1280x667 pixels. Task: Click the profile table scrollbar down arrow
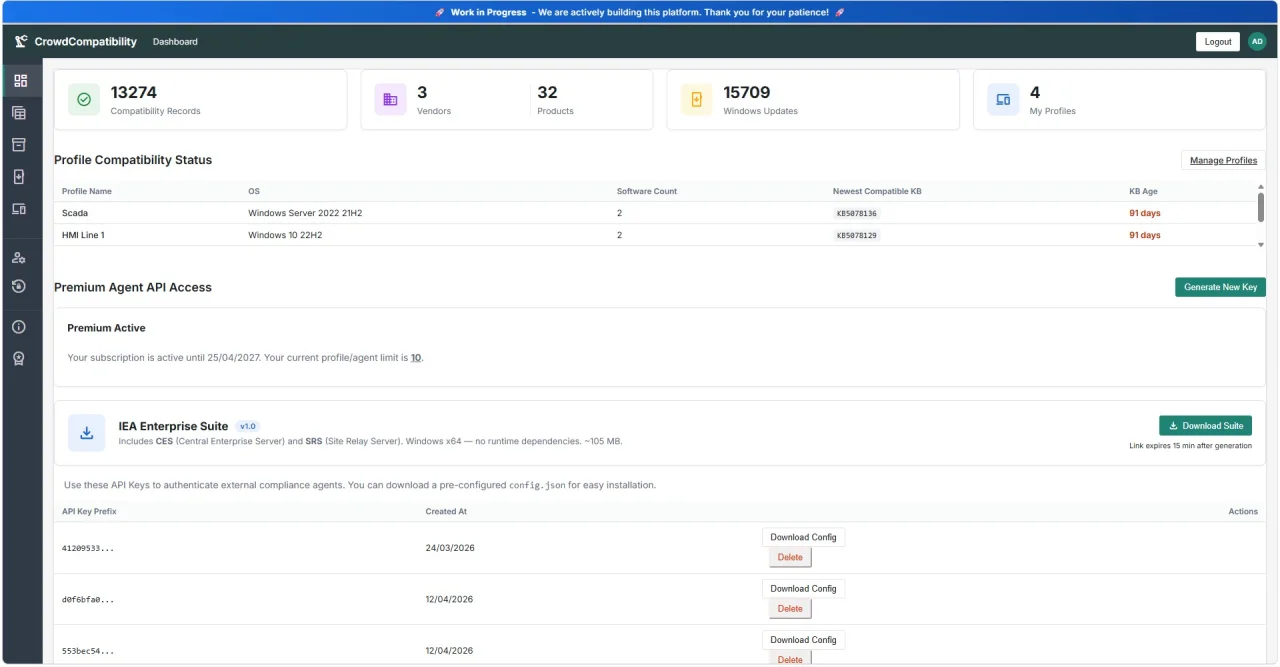coord(1260,244)
